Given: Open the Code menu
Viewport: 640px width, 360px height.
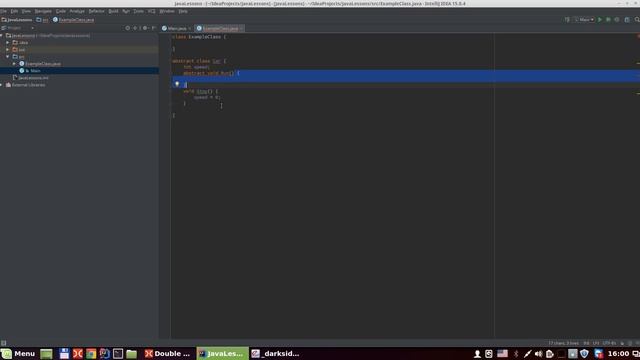Looking at the screenshot, I should tap(61, 11).
